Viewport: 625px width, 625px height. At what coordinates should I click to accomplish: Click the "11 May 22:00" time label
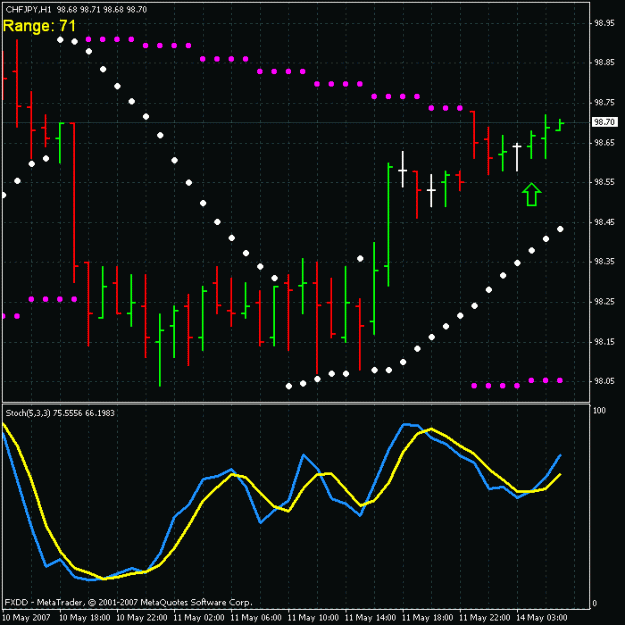tap(485, 618)
